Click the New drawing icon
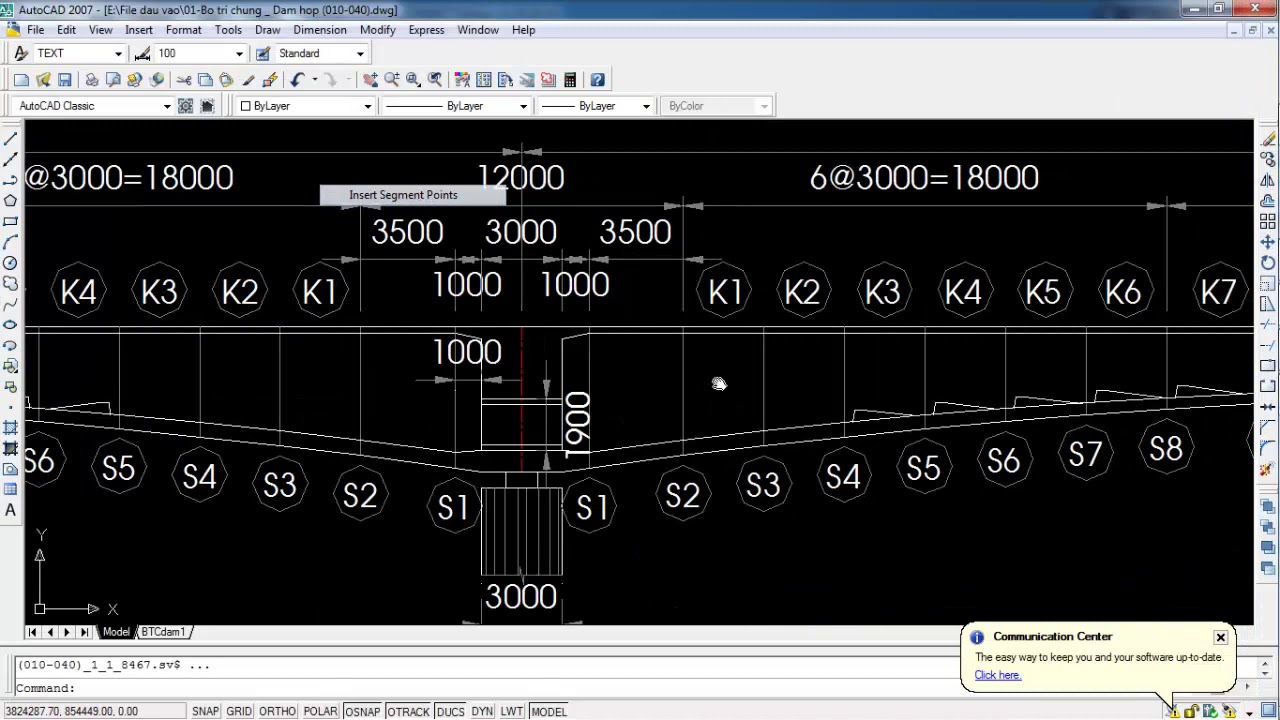1280x720 pixels. click(x=21, y=80)
